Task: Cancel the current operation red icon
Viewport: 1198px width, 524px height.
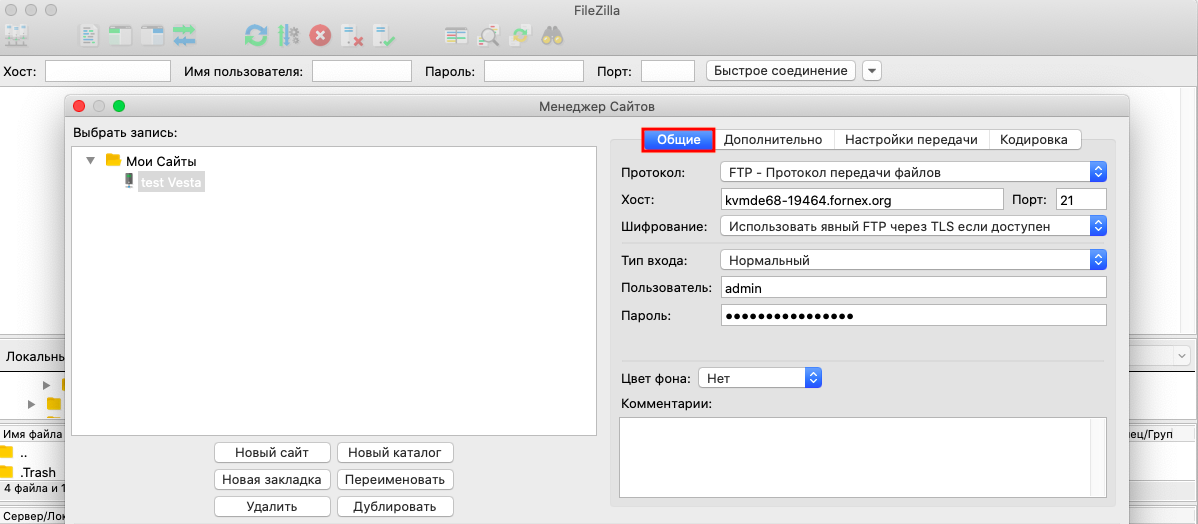Action: 319,35
